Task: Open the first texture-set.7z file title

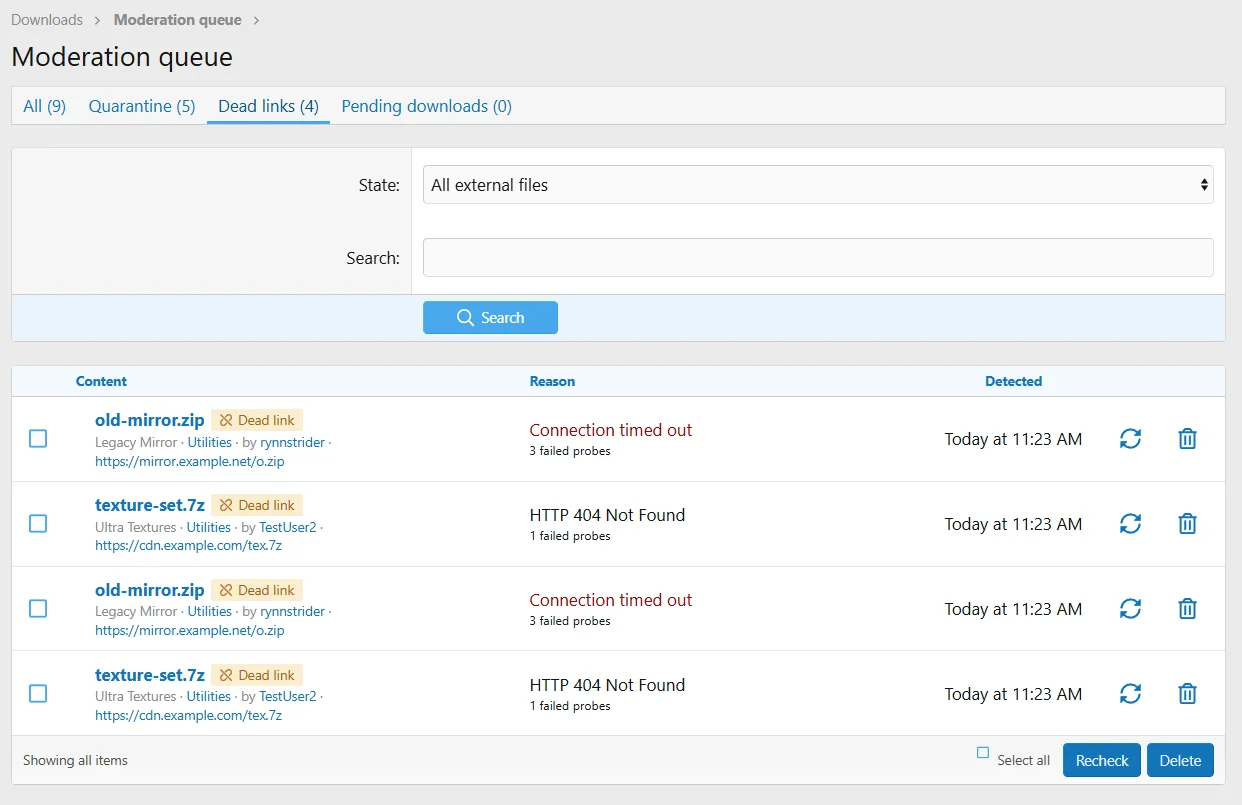Action: tap(150, 506)
